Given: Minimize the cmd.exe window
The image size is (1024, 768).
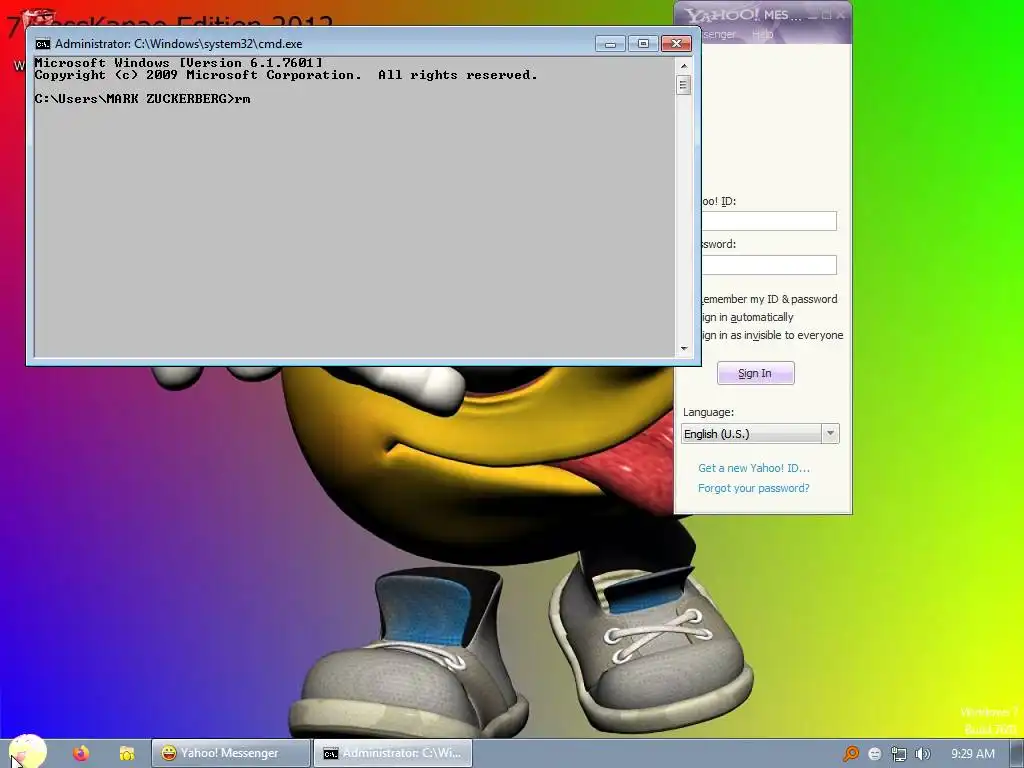Looking at the screenshot, I should (x=611, y=44).
